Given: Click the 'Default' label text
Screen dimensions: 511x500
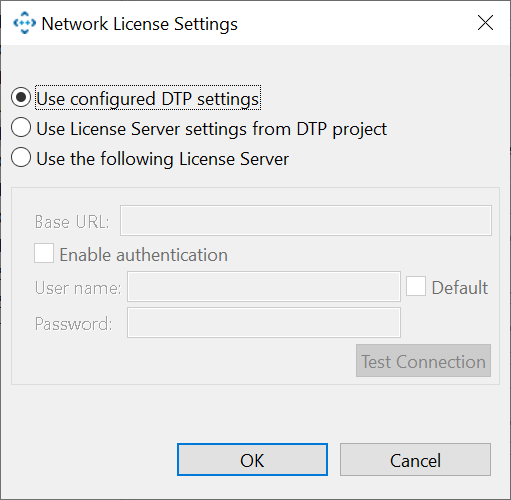Looking at the screenshot, I should pyautogui.click(x=460, y=288).
